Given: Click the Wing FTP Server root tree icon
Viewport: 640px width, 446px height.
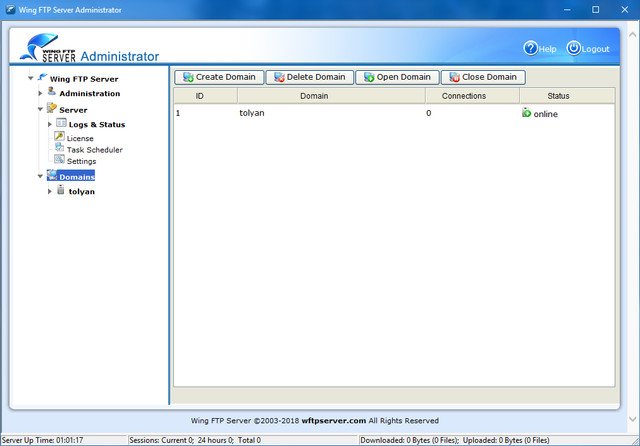Looking at the screenshot, I should click(x=42, y=77).
